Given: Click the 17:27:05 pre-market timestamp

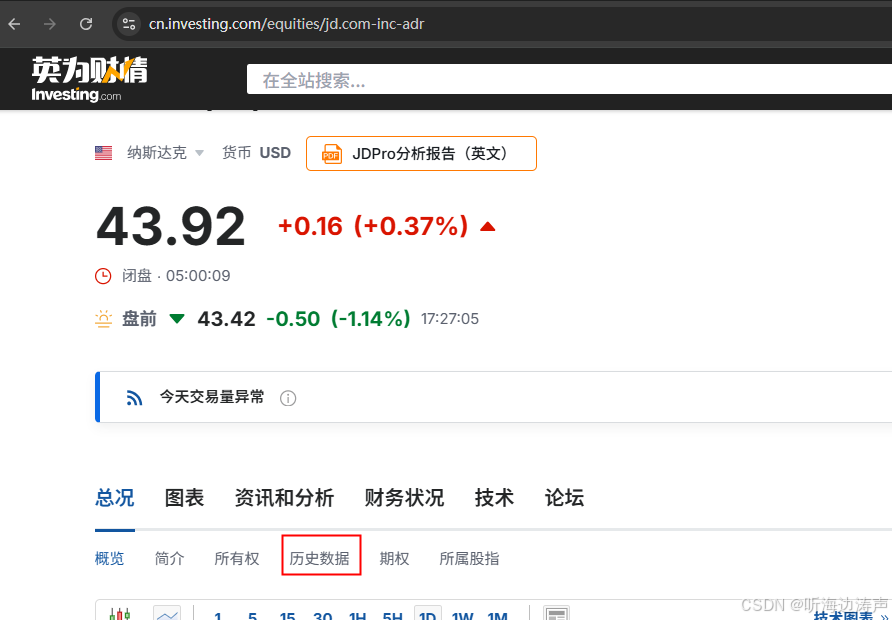Looking at the screenshot, I should point(450,319).
